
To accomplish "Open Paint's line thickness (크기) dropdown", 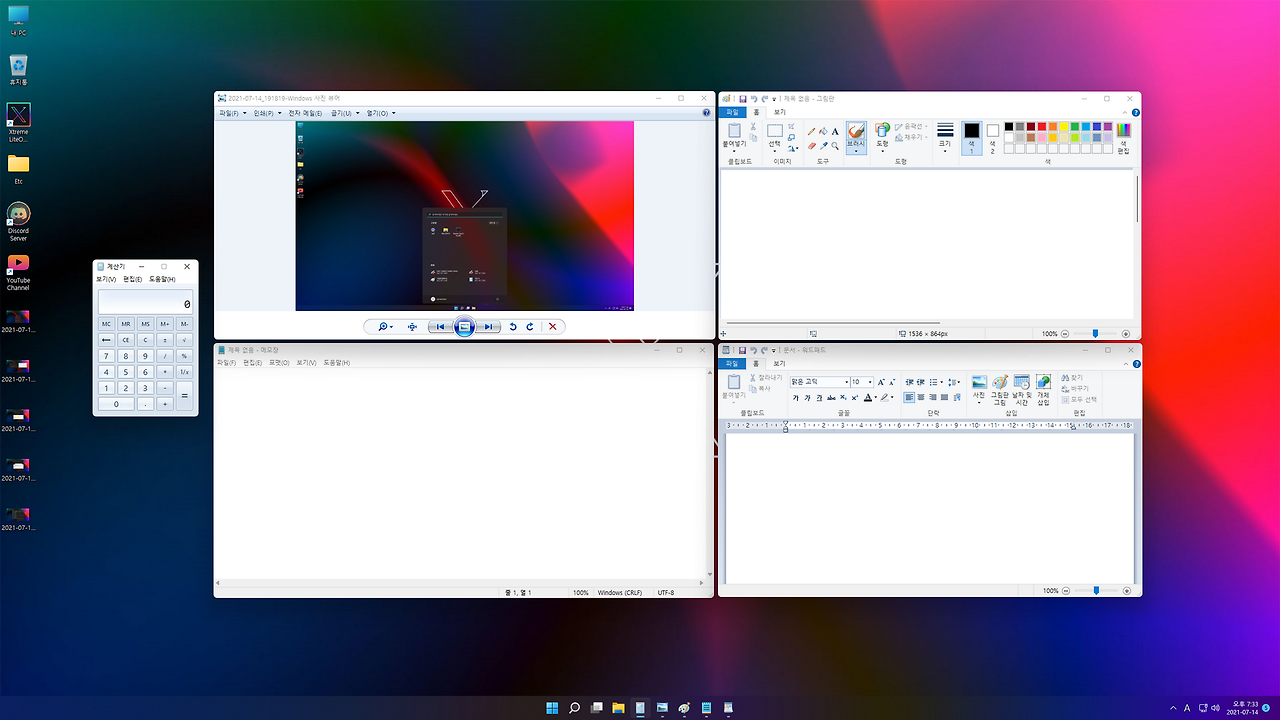I will (x=944, y=140).
